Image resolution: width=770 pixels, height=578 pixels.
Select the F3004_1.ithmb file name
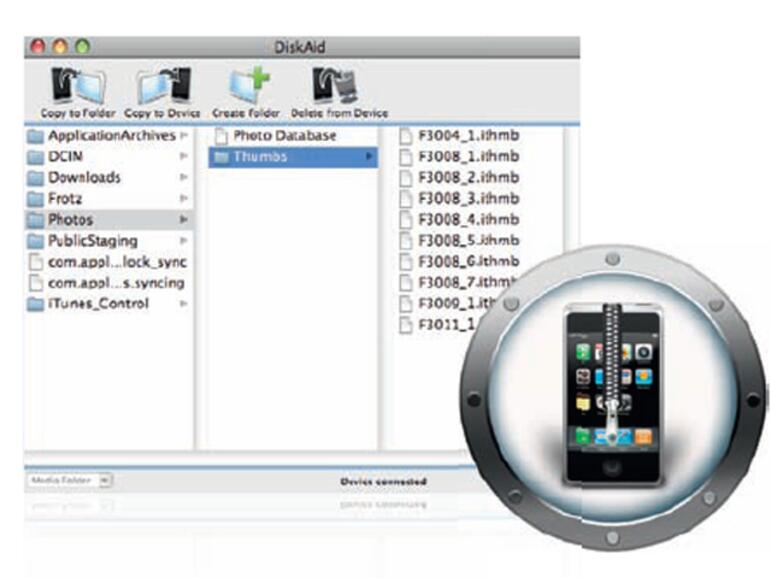(x=468, y=136)
